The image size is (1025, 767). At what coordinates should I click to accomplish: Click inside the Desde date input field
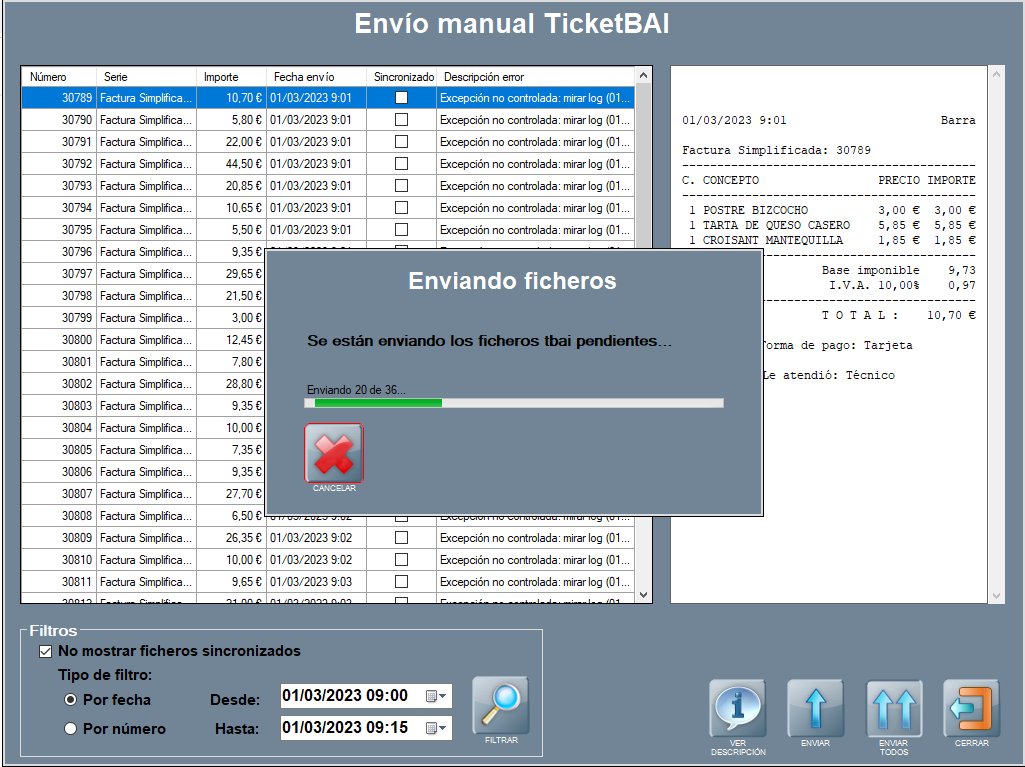click(x=345, y=696)
